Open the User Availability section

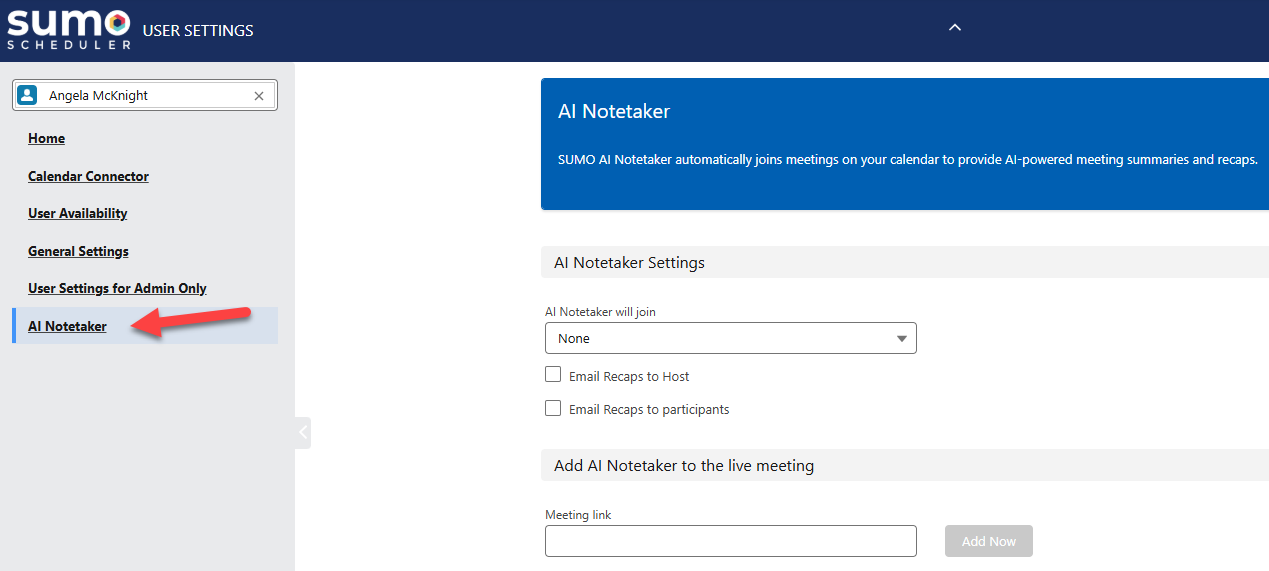point(77,213)
